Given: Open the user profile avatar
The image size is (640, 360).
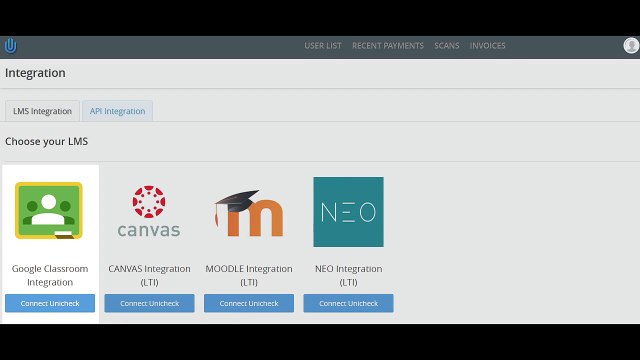Looking at the screenshot, I should tap(631, 45).
